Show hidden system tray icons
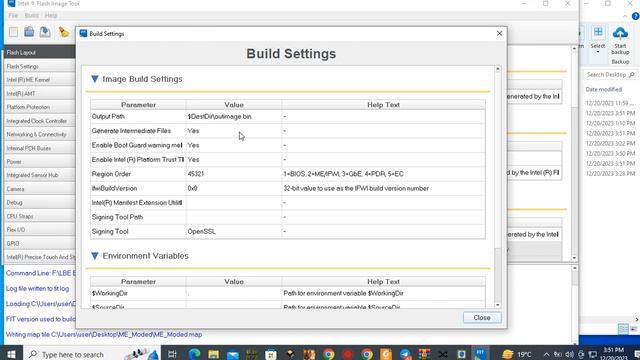The height and width of the screenshot is (360, 640). pyautogui.click(x=546, y=354)
